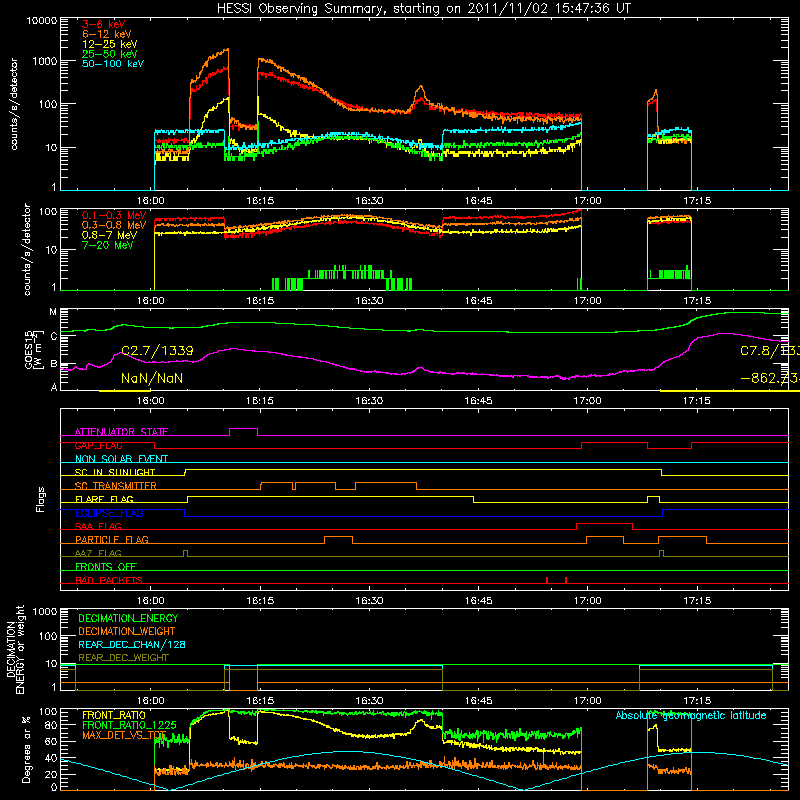Click the raised attenuator state pulse near 16:12
The height and width of the screenshot is (800, 800).
(x=243, y=429)
